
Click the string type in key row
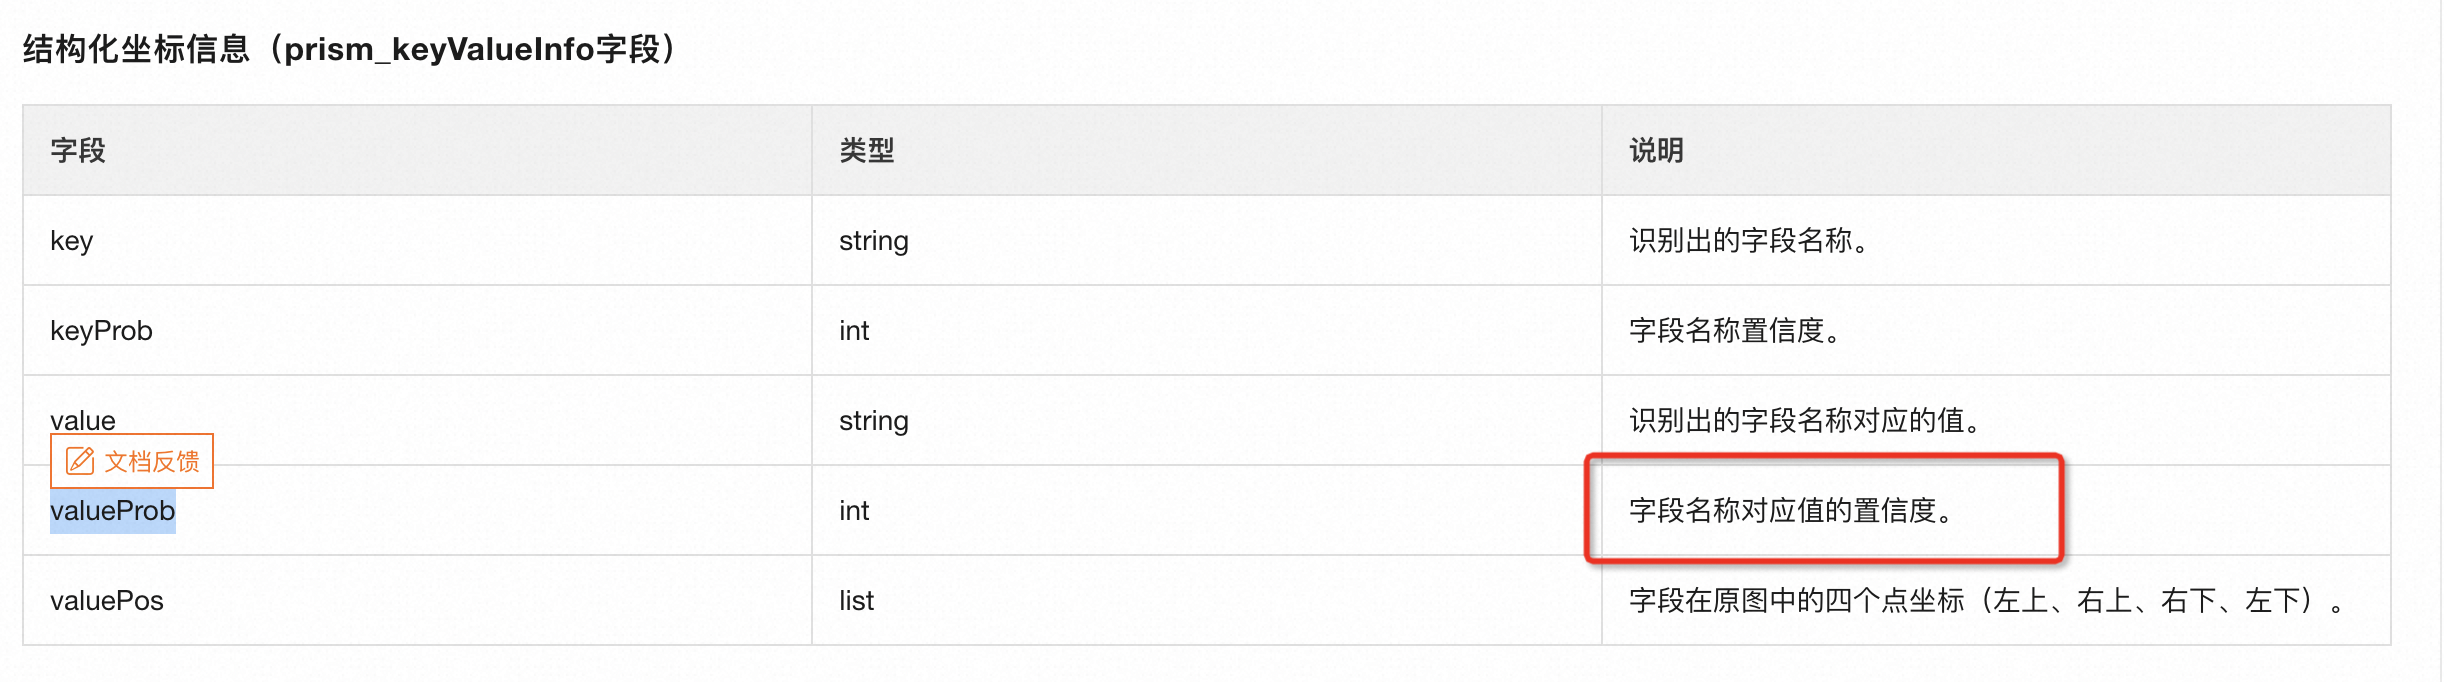(874, 241)
